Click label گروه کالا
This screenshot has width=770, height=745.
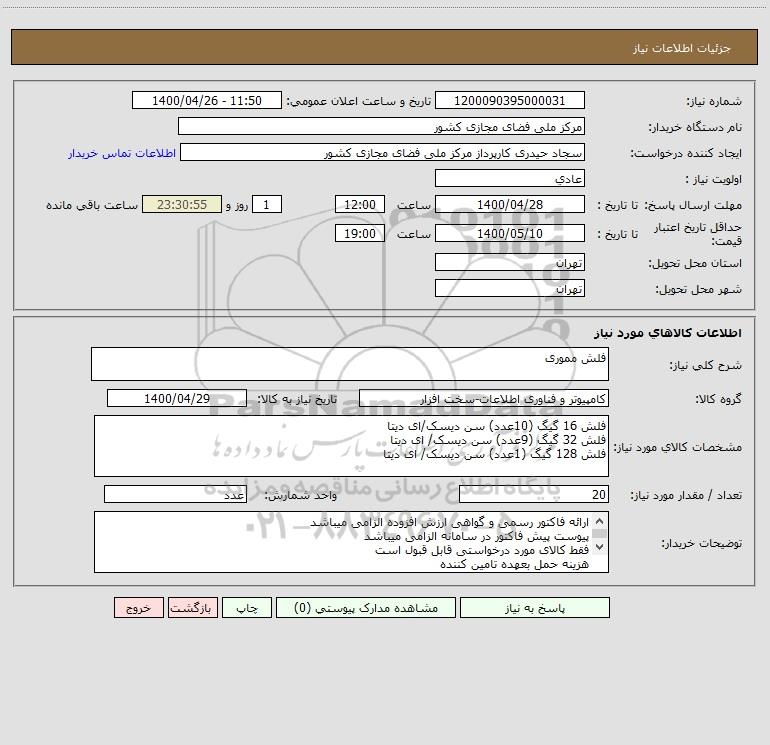point(718,399)
